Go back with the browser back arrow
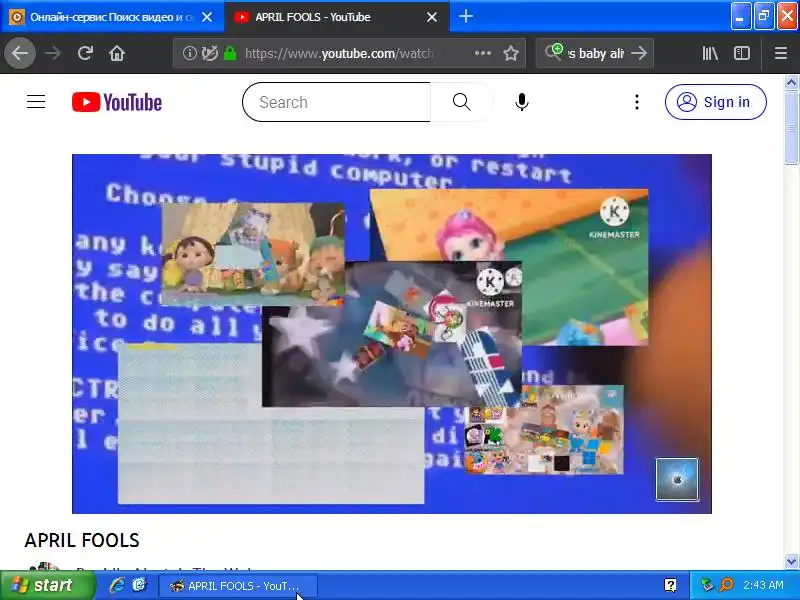 pyautogui.click(x=20, y=53)
